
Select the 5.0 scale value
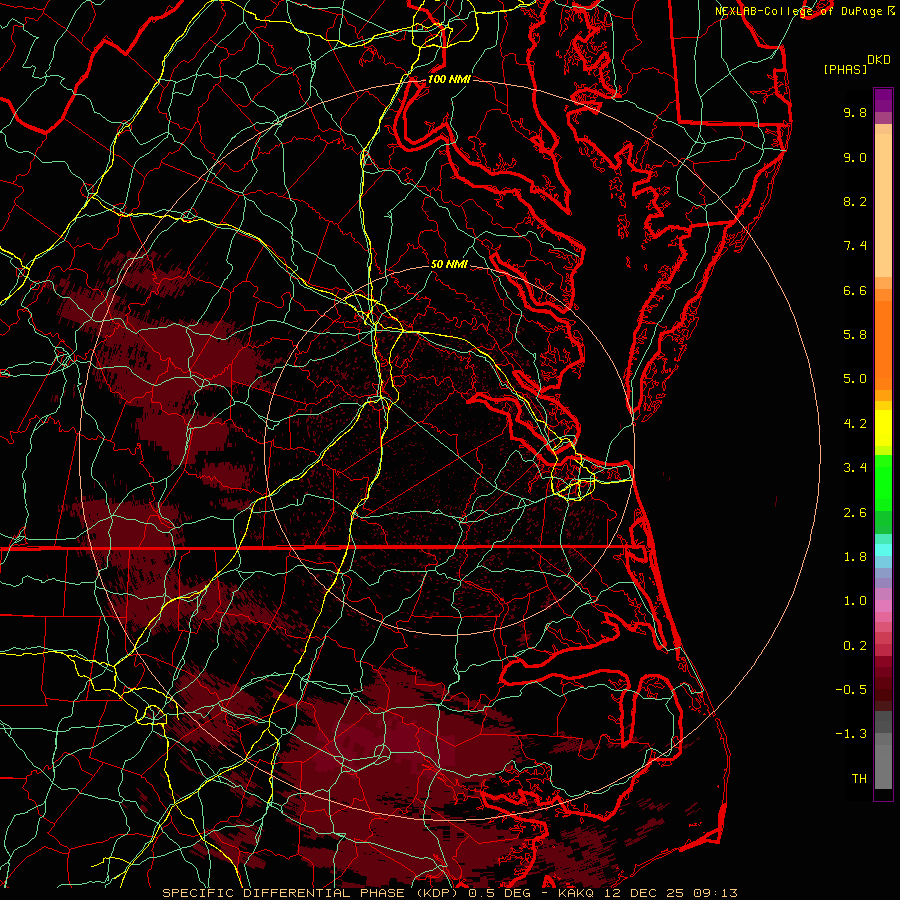pyautogui.click(x=855, y=379)
